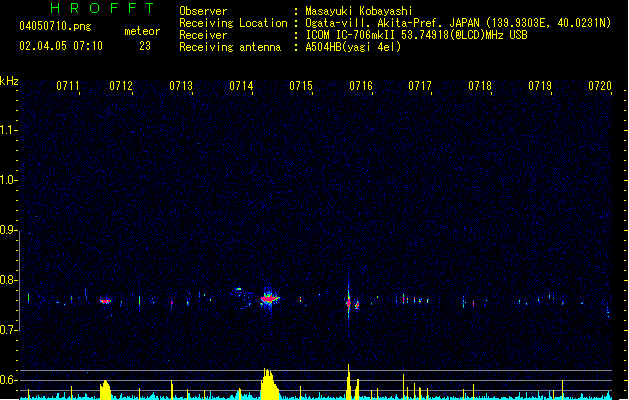Viewport: 629px width, 400px height.
Task: Click the observer name Masayuki Kobayashi
Action: [x=359, y=11]
